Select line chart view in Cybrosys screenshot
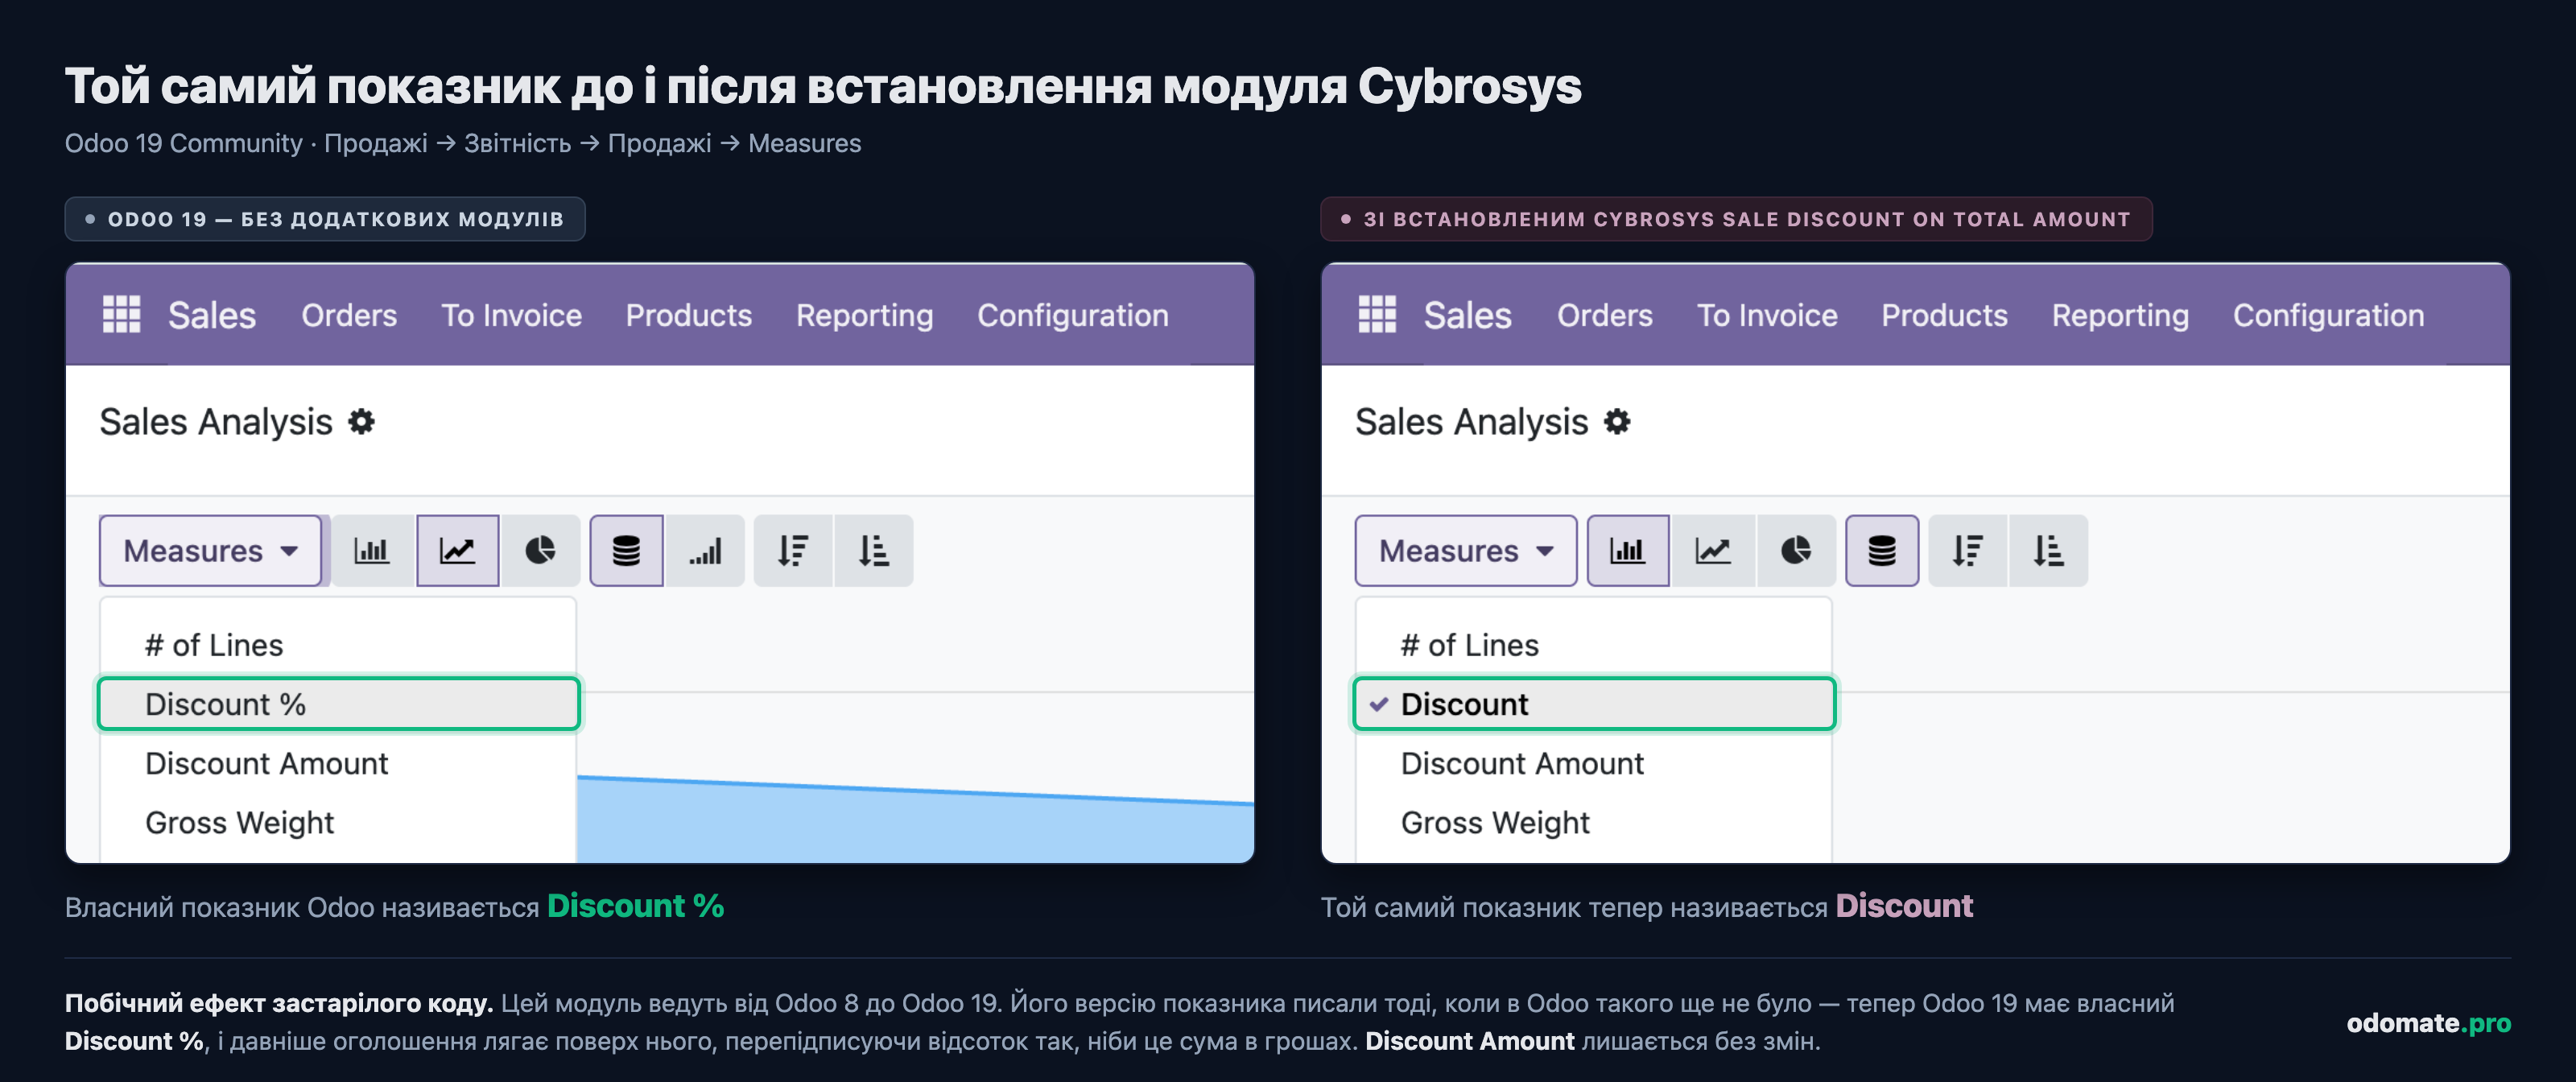 [x=1713, y=551]
